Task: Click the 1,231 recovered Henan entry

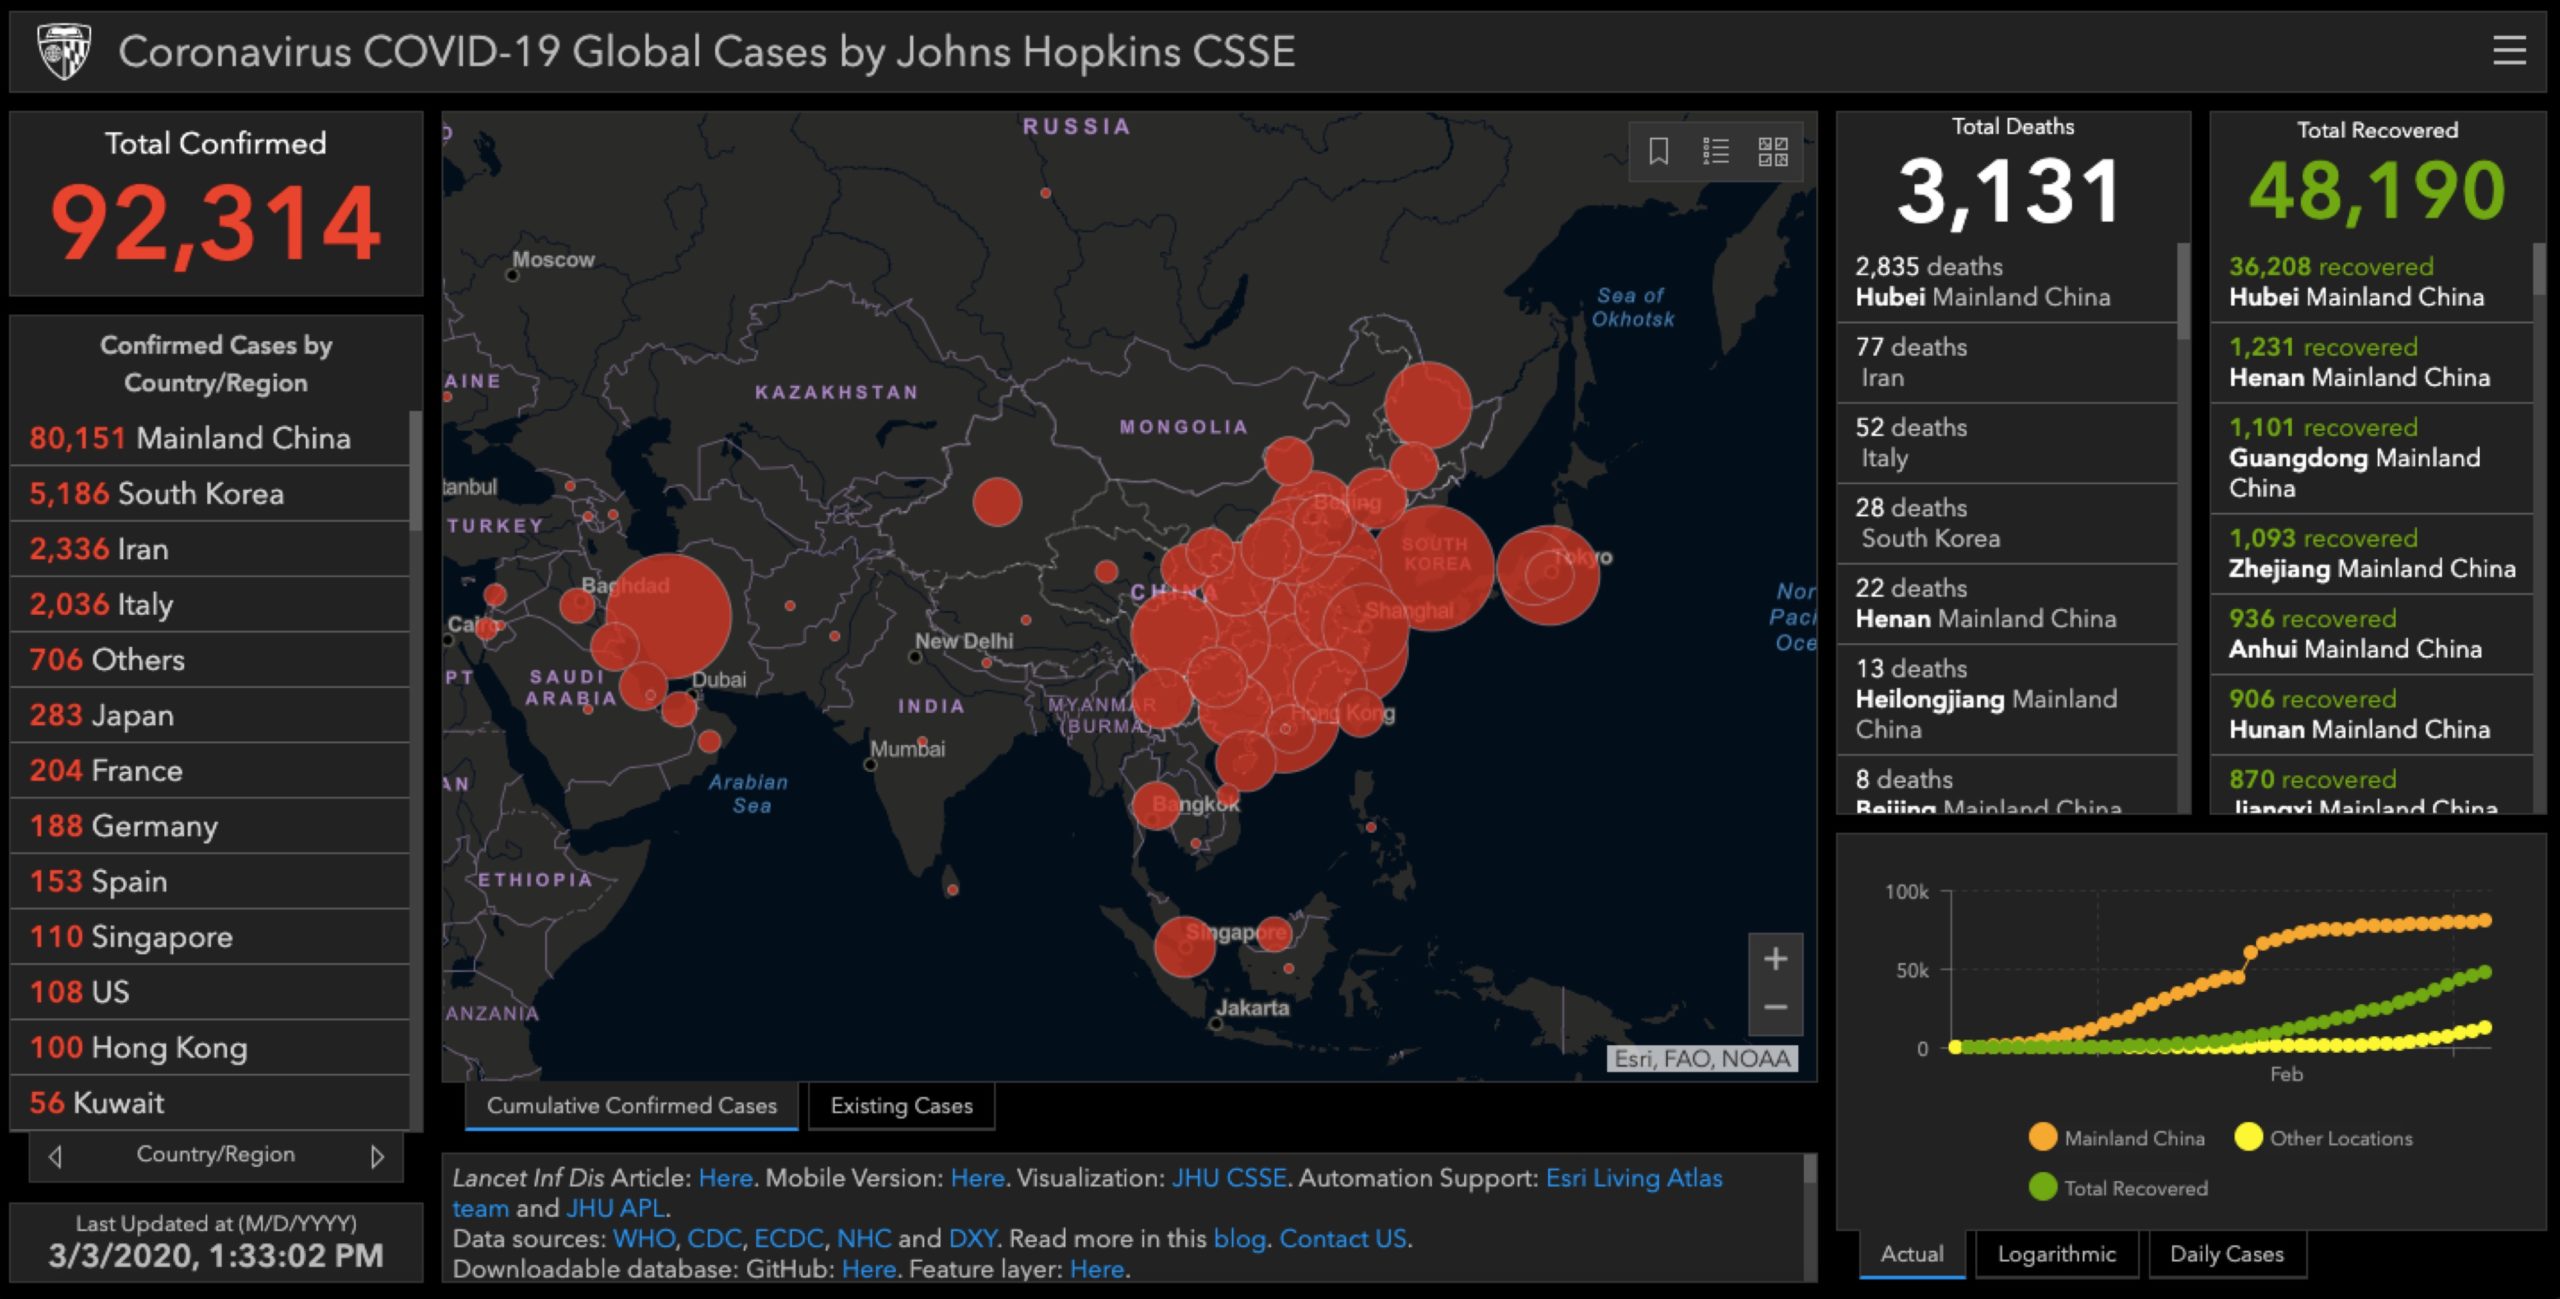Action: pyautogui.click(x=2371, y=363)
